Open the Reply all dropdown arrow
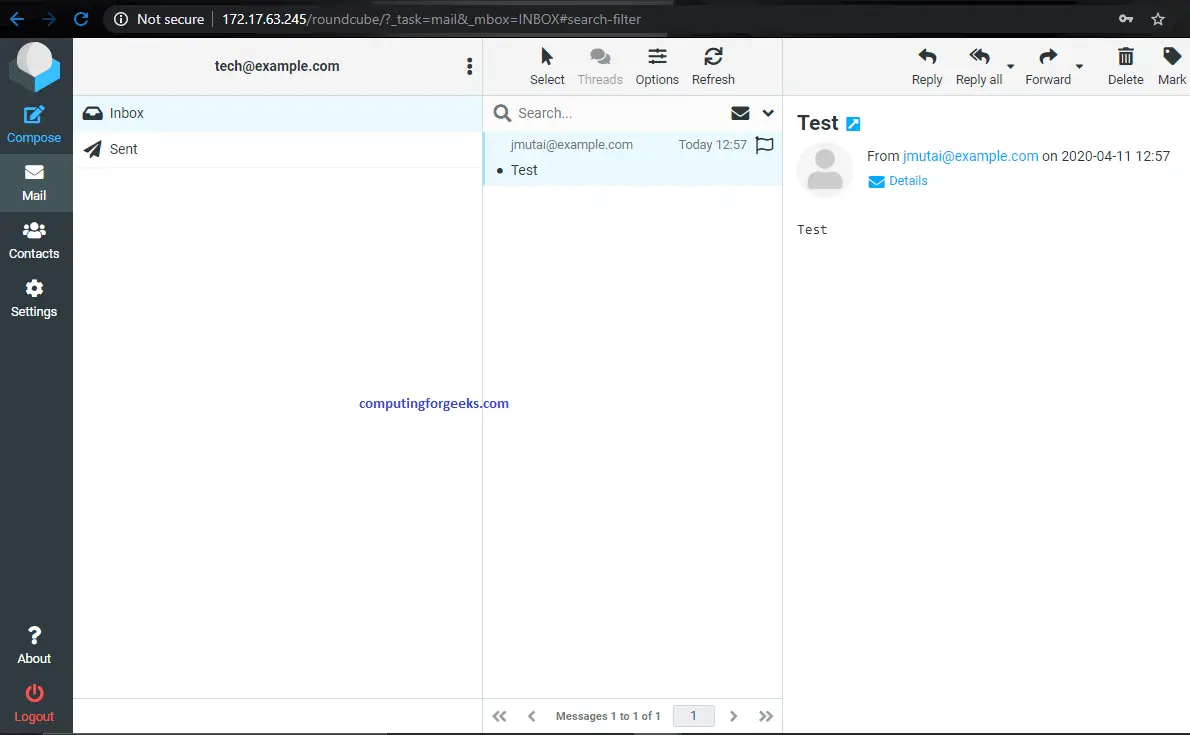This screenshot has width=1190, height=735. (1010, 68)
